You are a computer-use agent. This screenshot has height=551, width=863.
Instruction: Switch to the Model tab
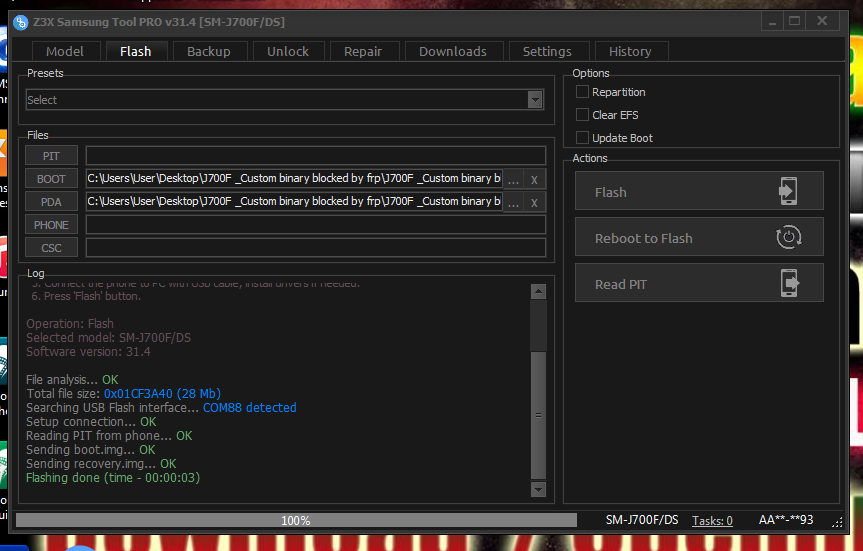pyautogui.click(x=65, y=51)
